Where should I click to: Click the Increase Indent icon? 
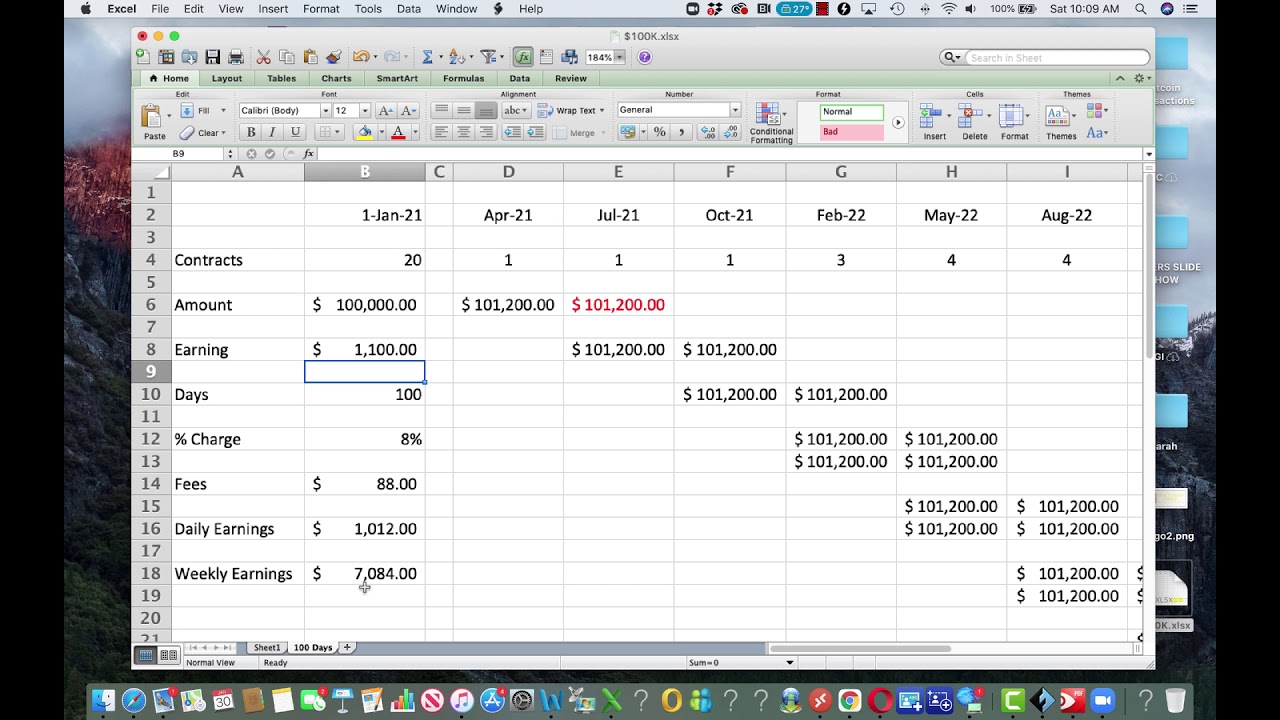click(536, 132)
